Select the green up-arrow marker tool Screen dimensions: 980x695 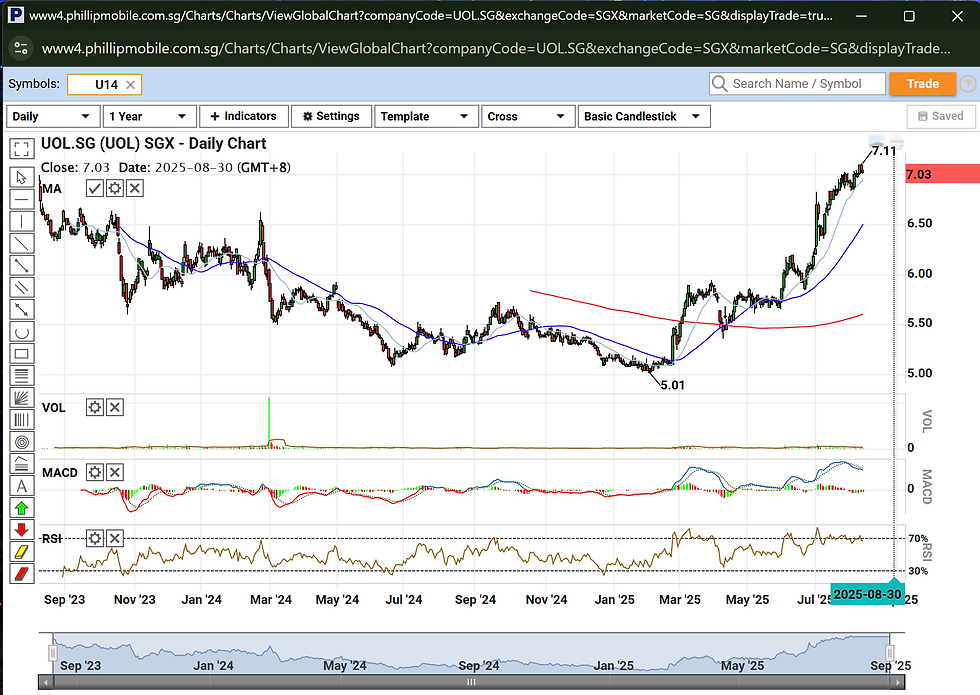click(21, 508)
